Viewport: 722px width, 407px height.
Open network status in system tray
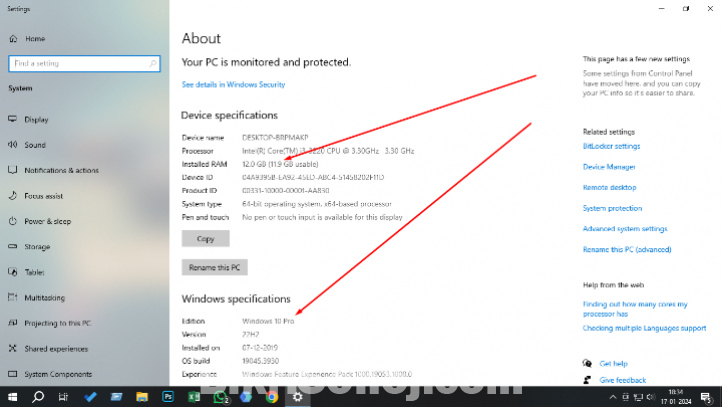(638, 397)
